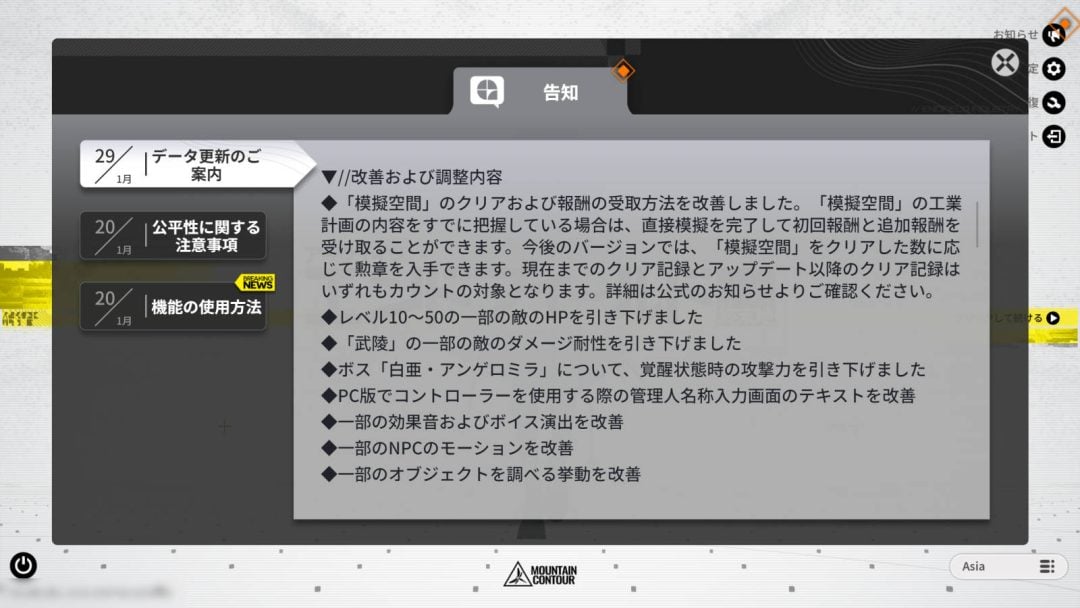Collapse the 改善および調整内容 section triangle
The height and width of the screenshot is (608, 1080).
tap(329, 177)
